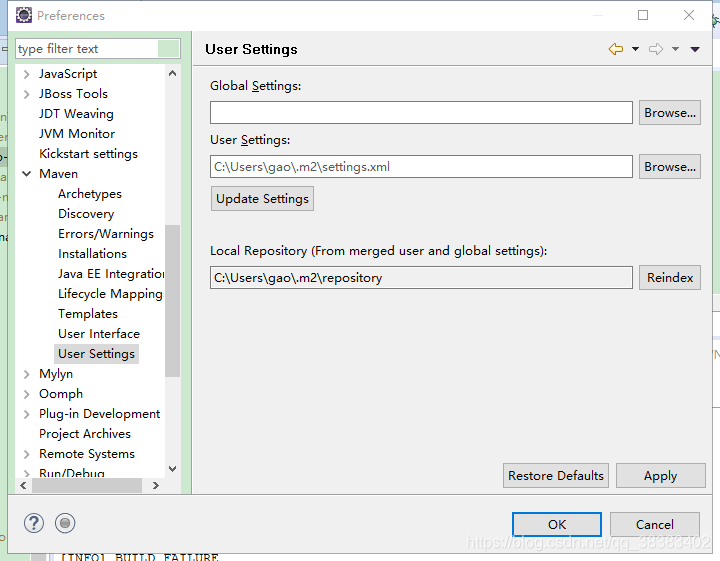The width and height of the screenshot is (720, 561).
Task: Select Mylyn preference item
Action: pyautogui.click(x=56, y=374)
